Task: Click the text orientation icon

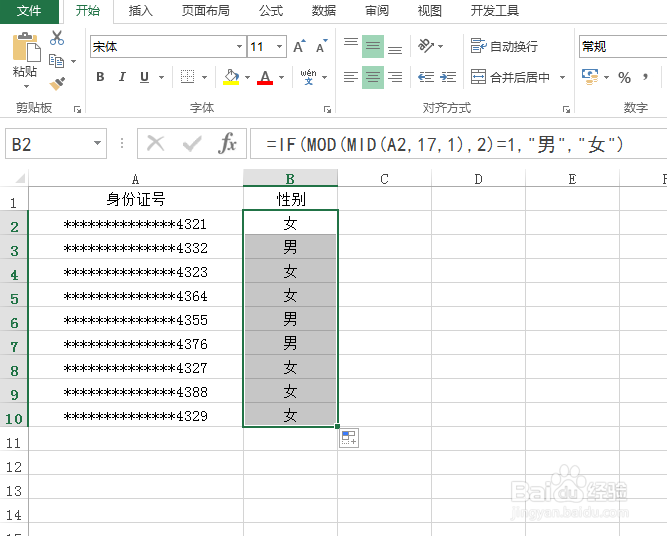Action: pos(426,45)
